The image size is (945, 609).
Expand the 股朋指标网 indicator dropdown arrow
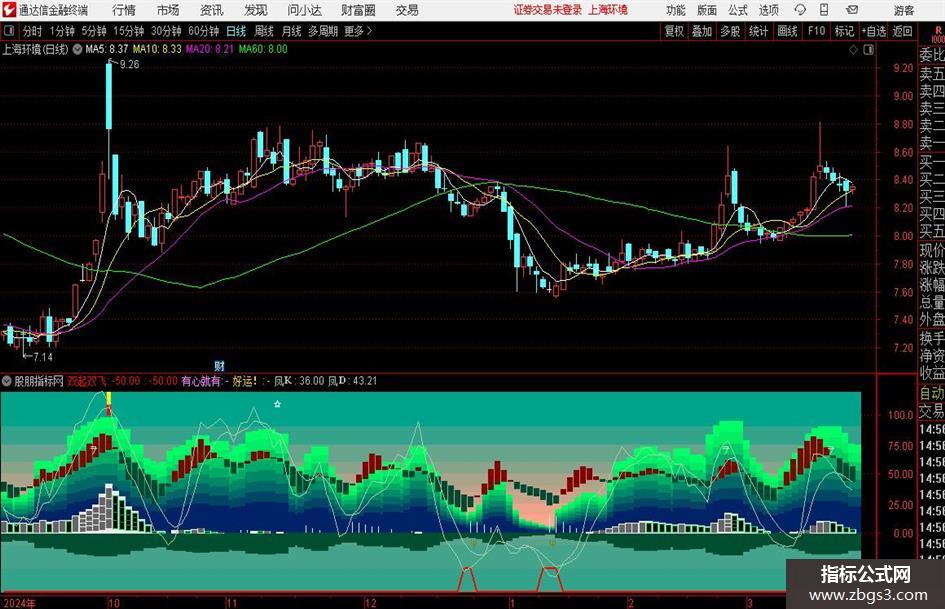coord(6,381)
